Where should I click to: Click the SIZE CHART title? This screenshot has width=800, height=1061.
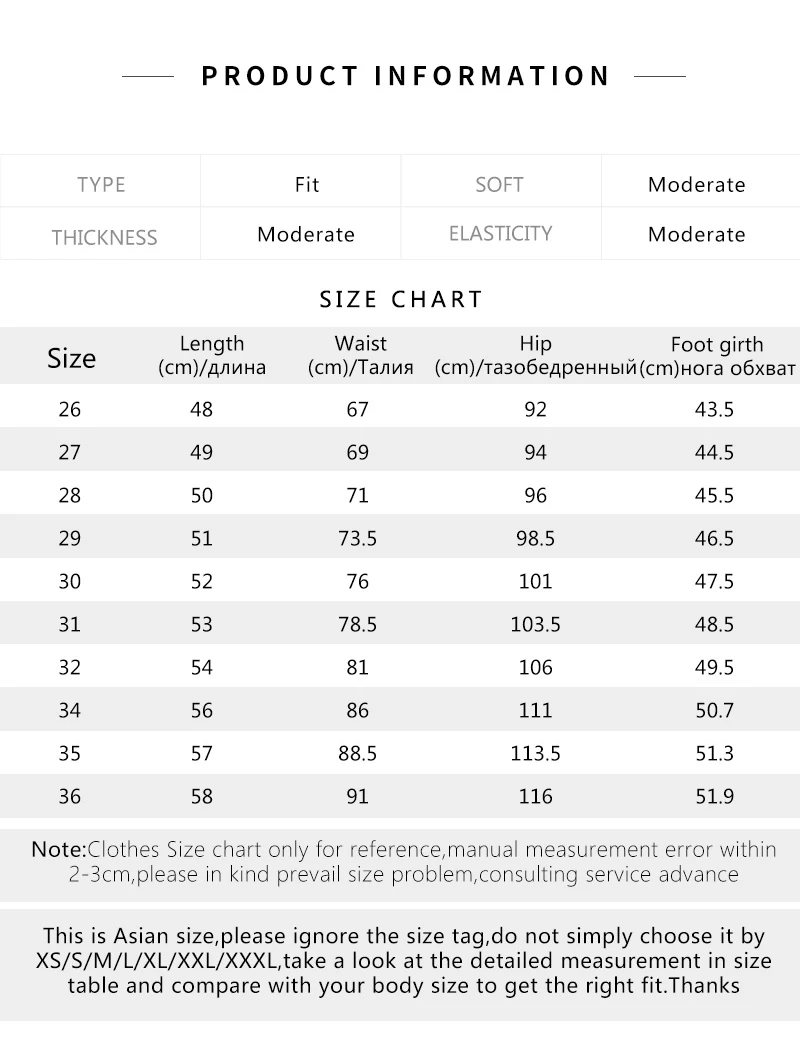click(x=401, y=299)
